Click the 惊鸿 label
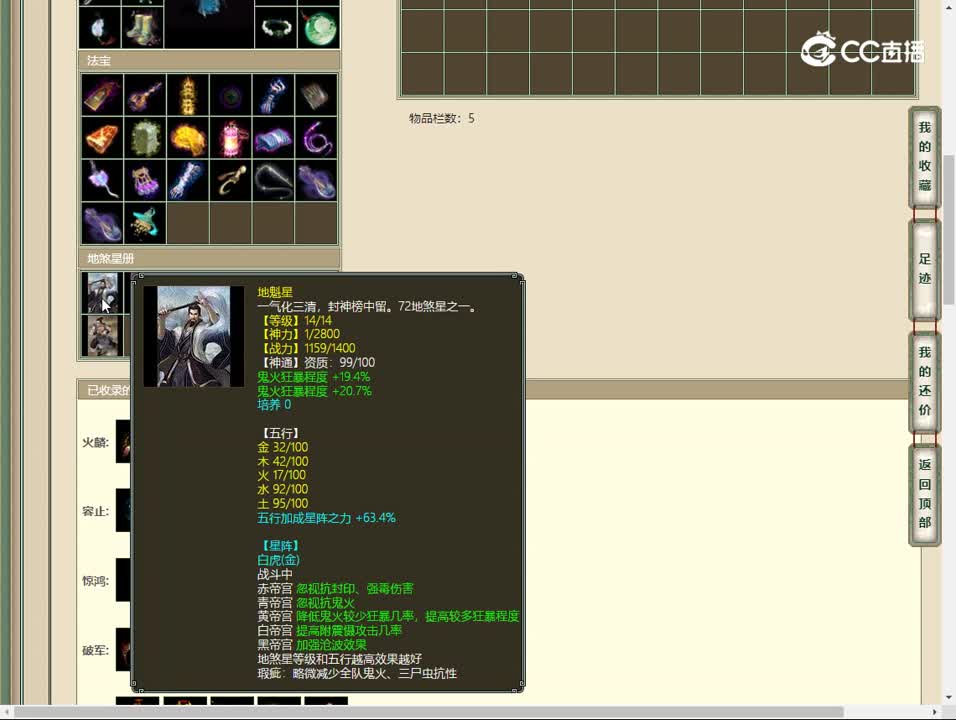 pos(96,581)
